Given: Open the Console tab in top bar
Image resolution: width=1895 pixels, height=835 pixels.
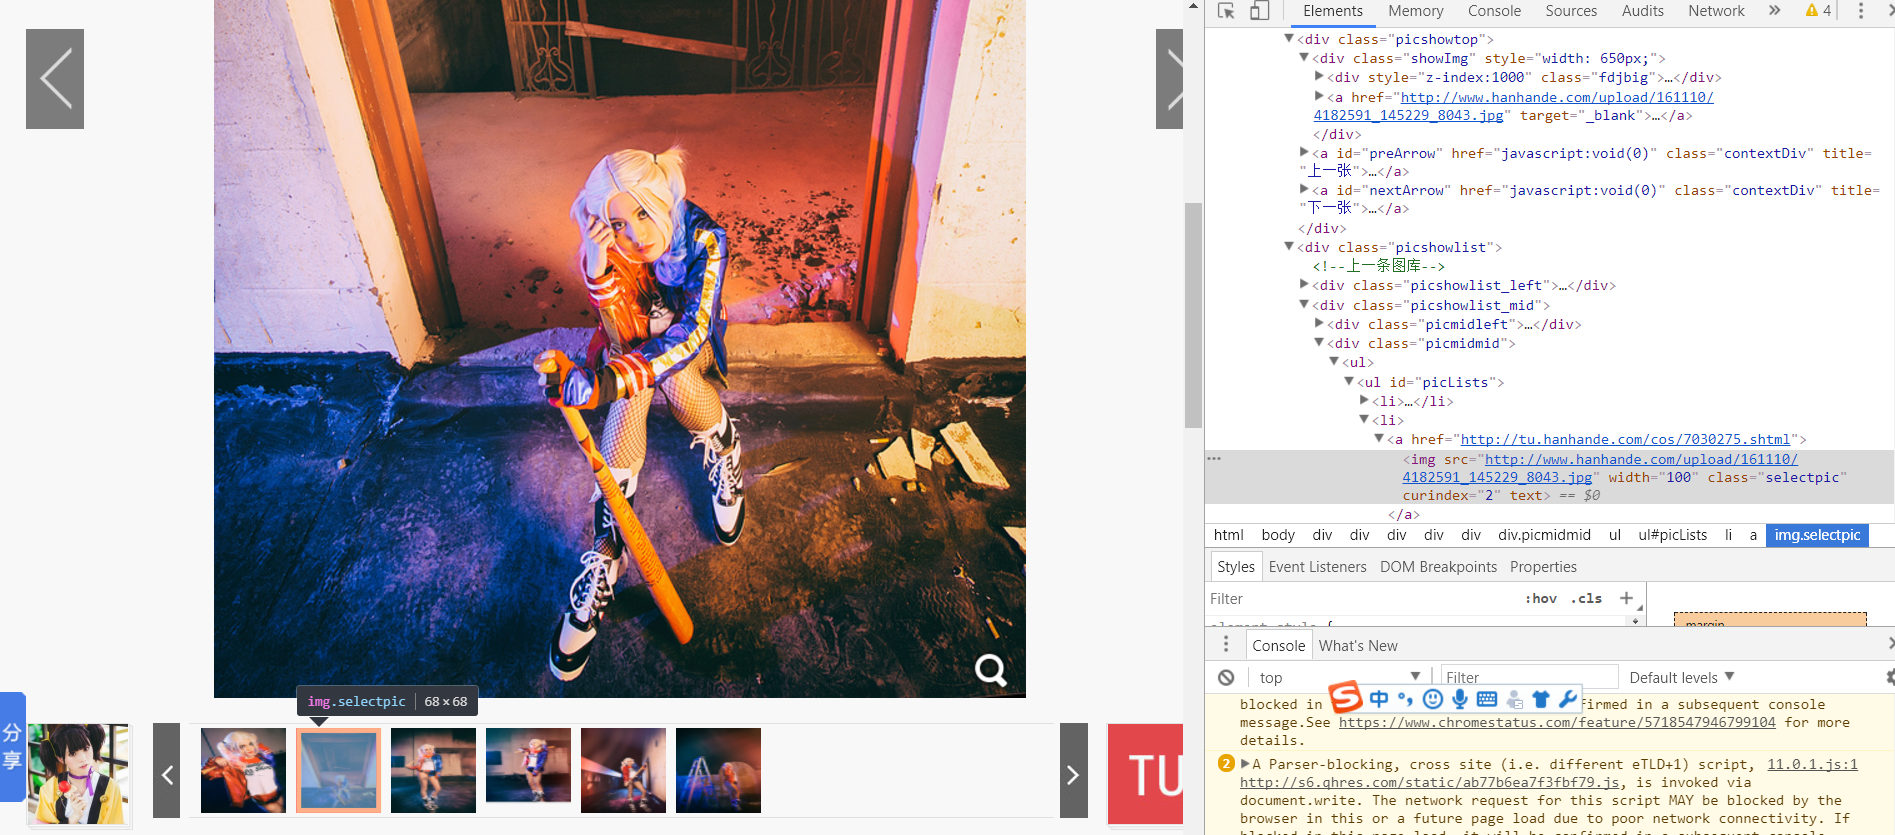Looking at the screenshot, I should point(1494,11).
